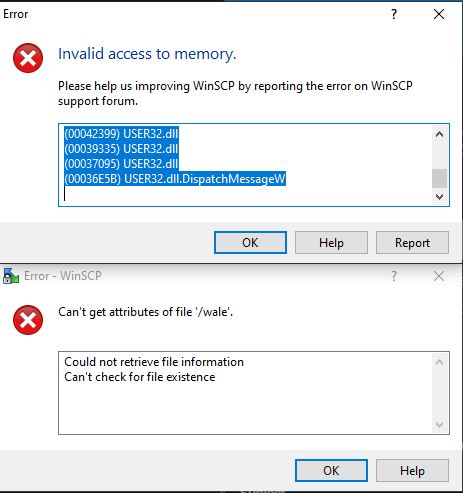Open Help in the Error - WinSCP dialog
The image size is (463, 493).
[x=412, y=471]
